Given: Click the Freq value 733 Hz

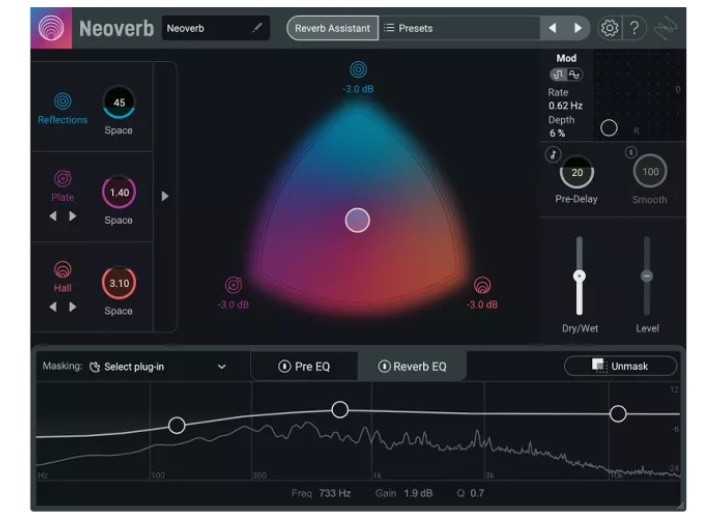Looking at the screenshot, I should pyautogui.click(x=335, y=493).
